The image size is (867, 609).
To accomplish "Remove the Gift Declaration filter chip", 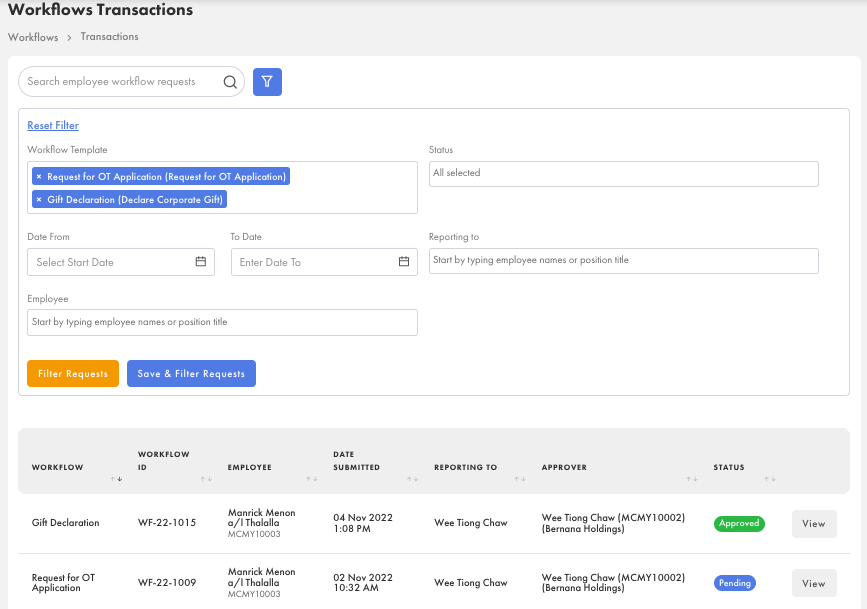I will [39, 199].
